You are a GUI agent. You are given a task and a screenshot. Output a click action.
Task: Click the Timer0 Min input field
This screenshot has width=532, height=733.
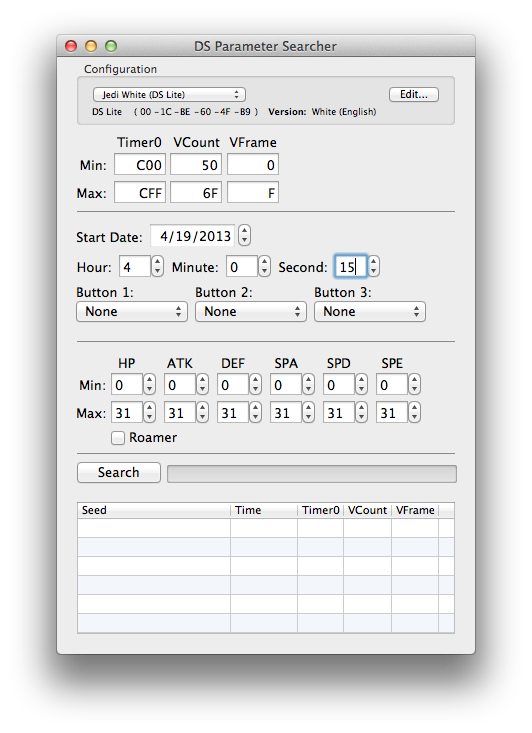140,165
